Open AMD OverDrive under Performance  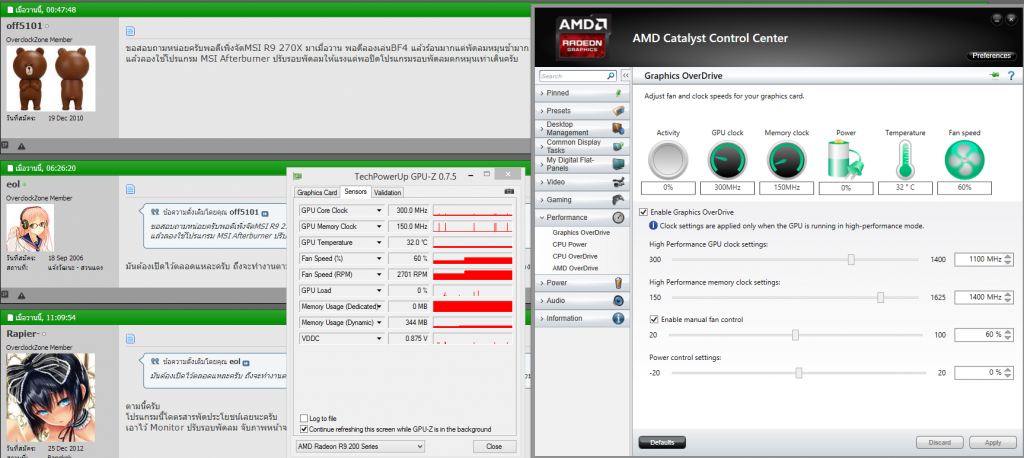click(x=575, y=268)
